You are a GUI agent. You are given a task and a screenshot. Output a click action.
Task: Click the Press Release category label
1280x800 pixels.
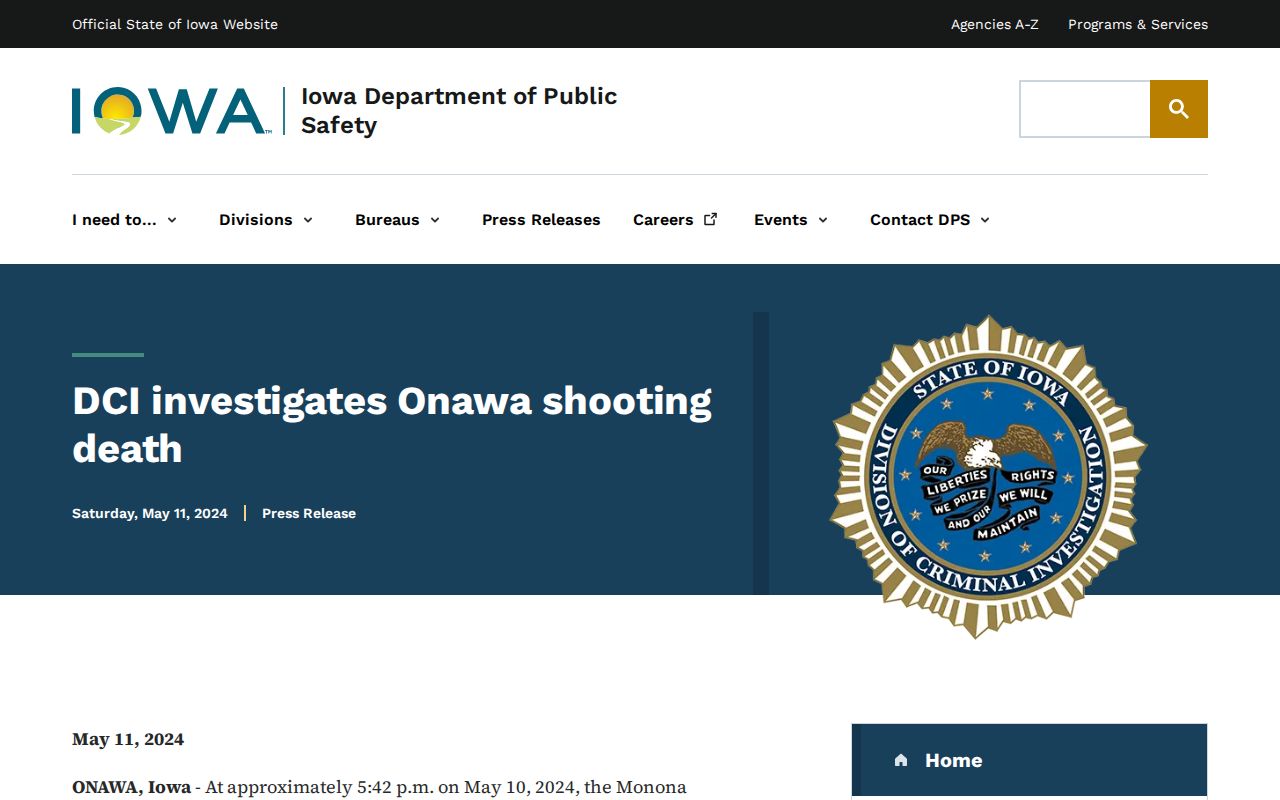point(309,513)
